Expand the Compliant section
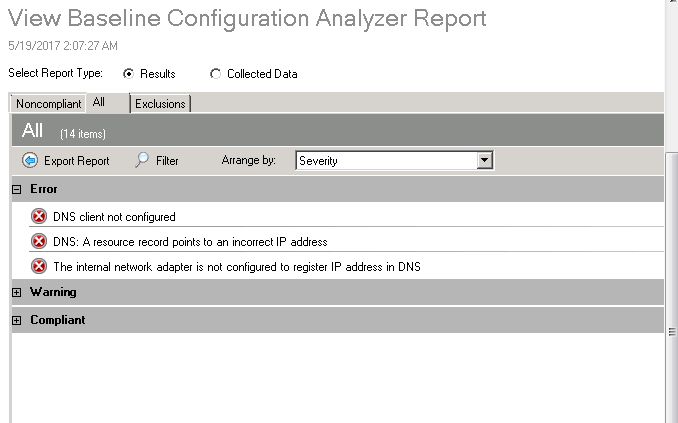Viewport: 678px width, 423px height. click(16, 320)
